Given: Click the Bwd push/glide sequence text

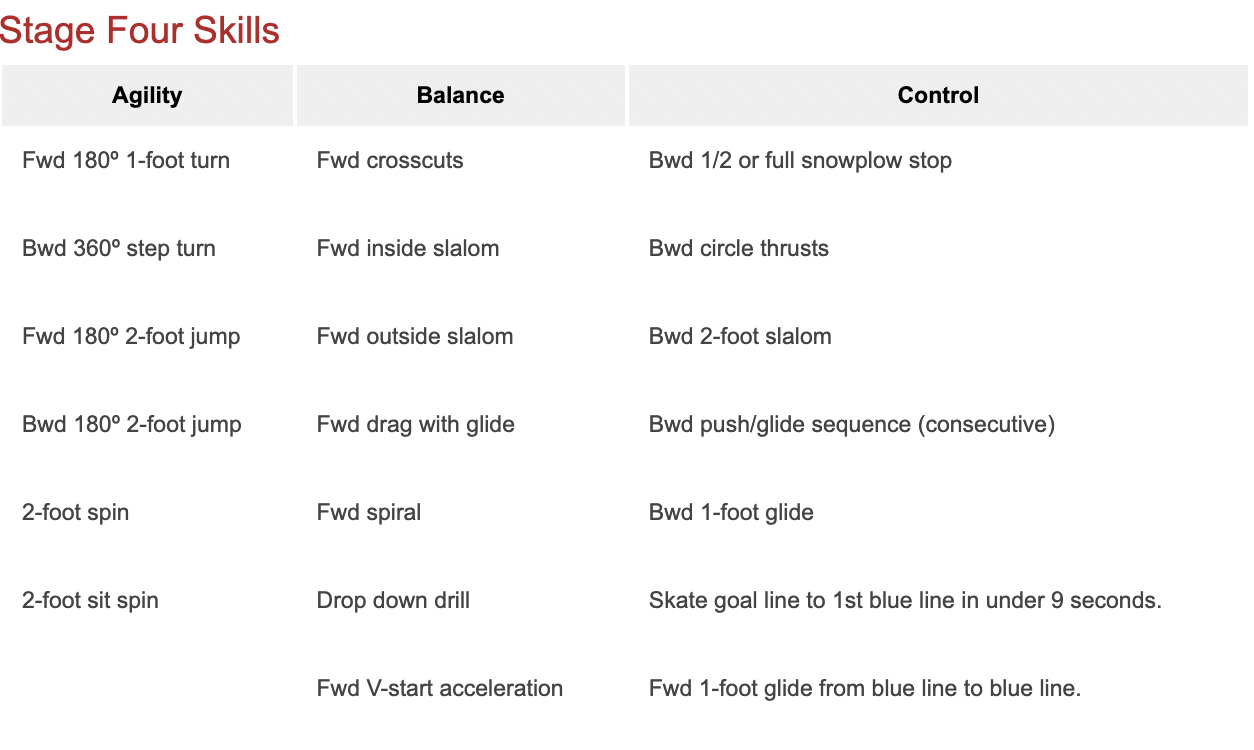Looking at the screenshot, I should pyautogui.click(x=852, y=424).
